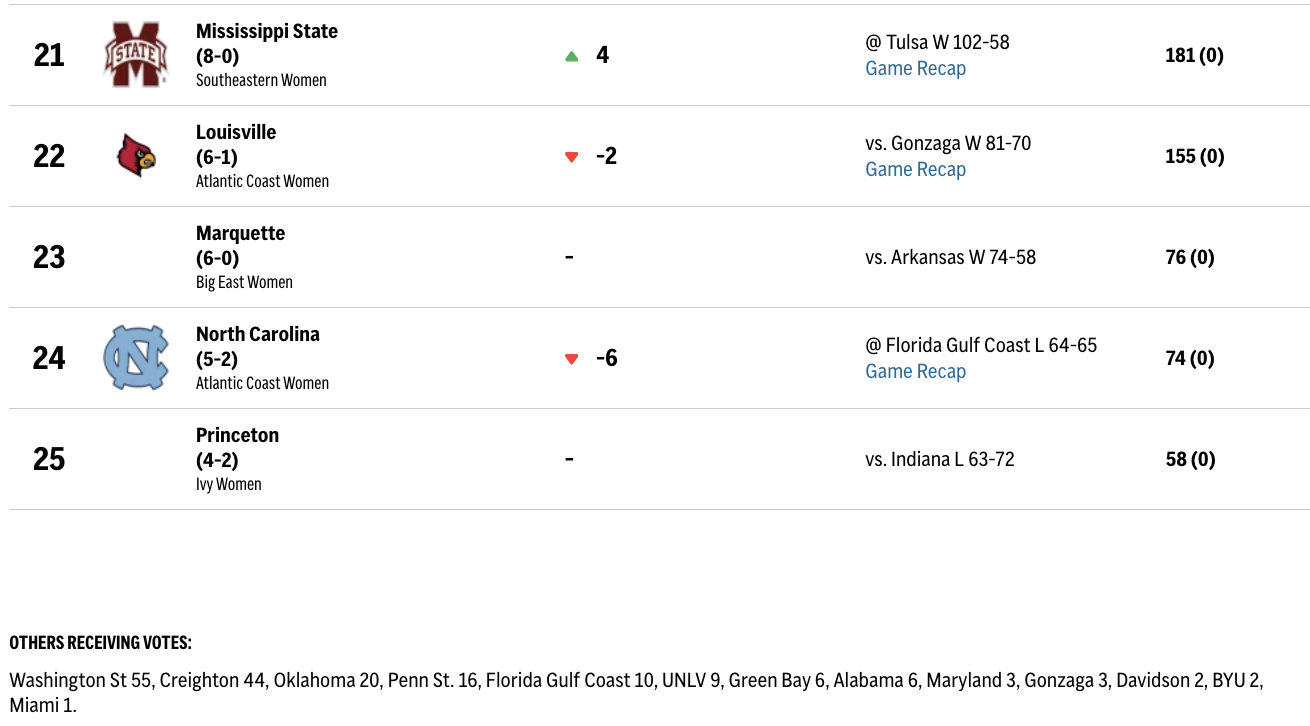Click North Carolina's red down arrow
This screenshot has width=1310, height=726.
572,359
